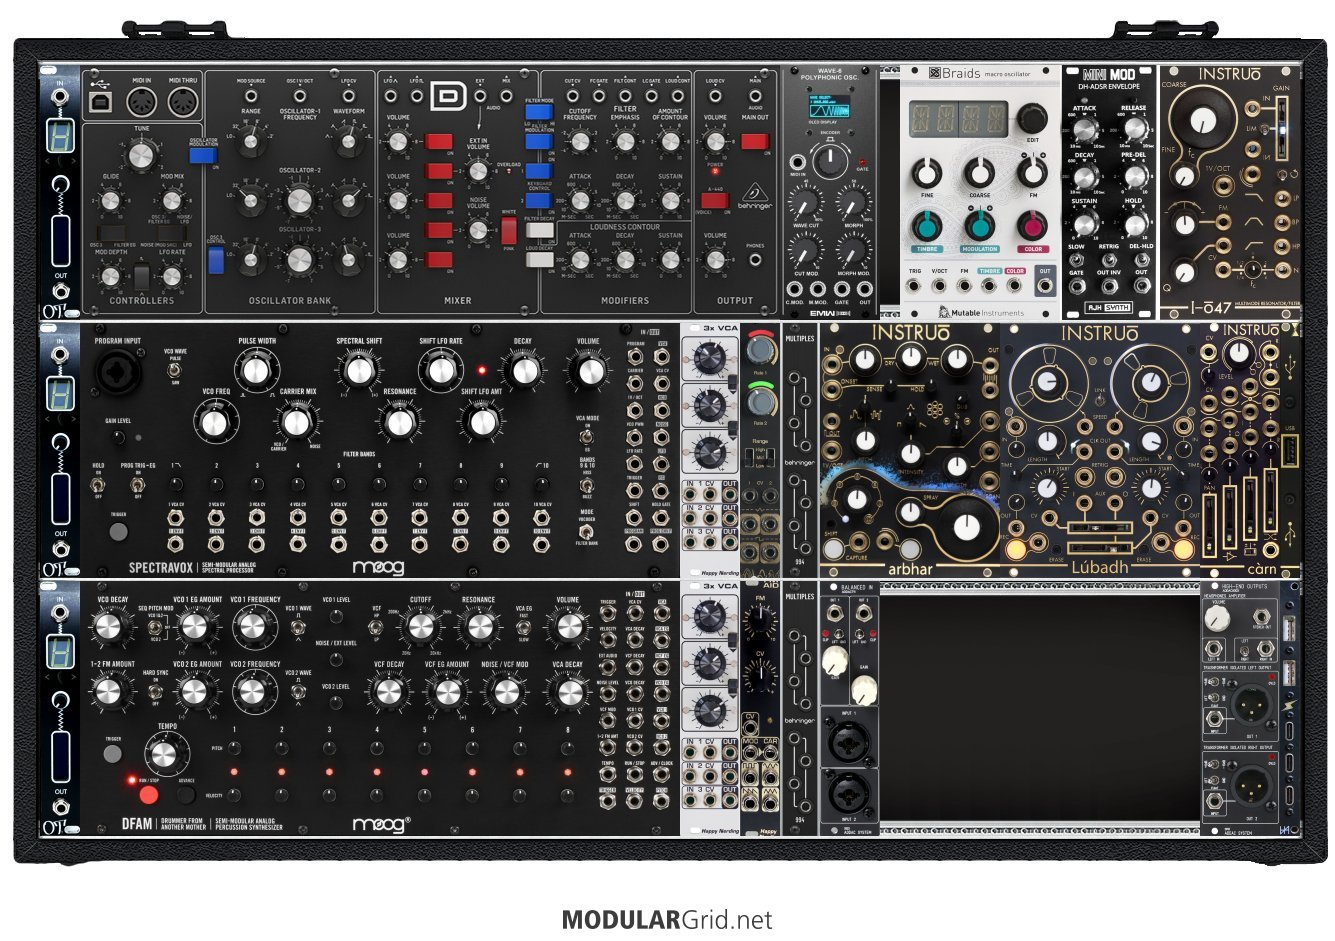Click the OUT jack on Mini Mod envelope
Viewport: 1335px width, 941px height.
(x=1141, y=287)
